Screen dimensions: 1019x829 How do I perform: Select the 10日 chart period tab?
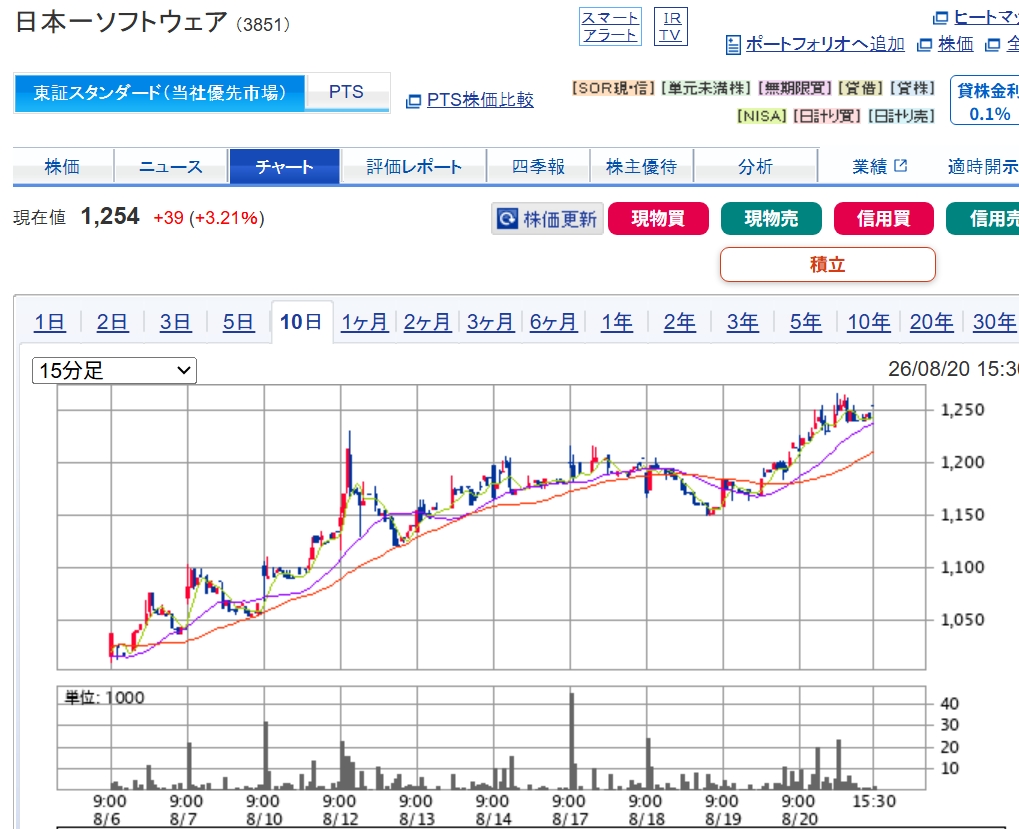302,322
